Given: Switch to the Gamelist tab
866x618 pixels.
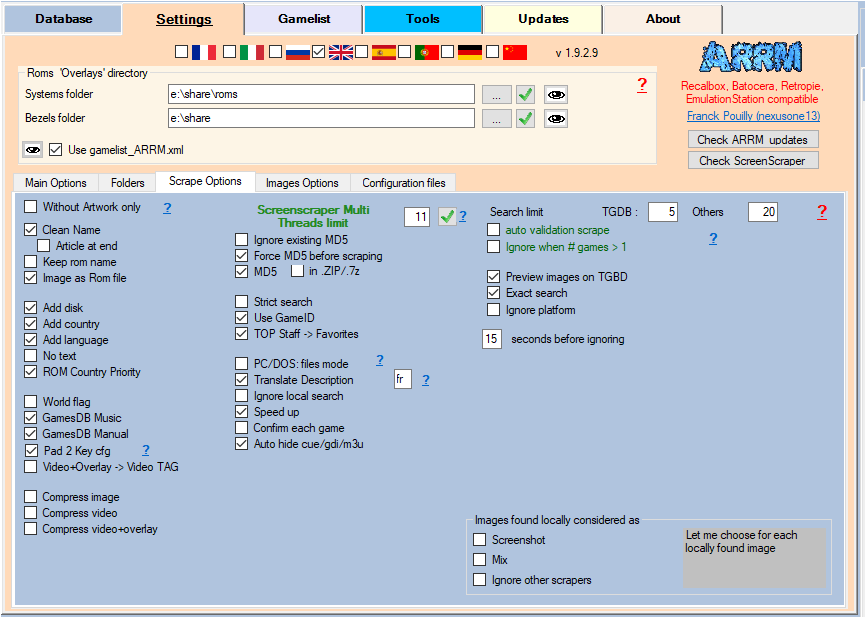Looking at the screenshot, I should pos(303,19).
